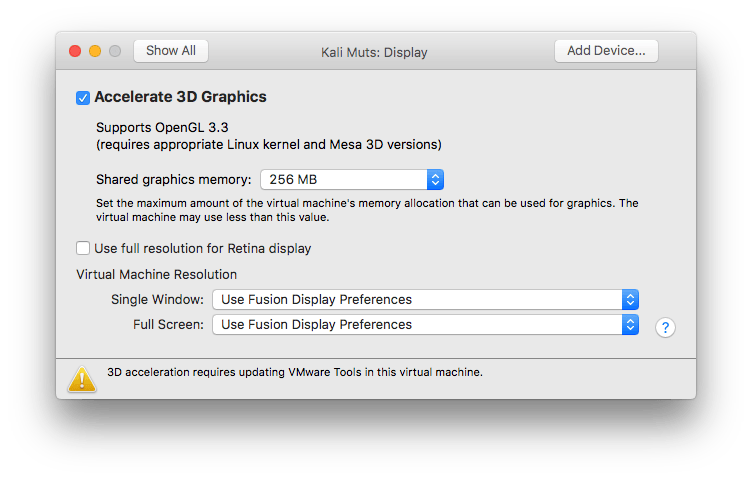Click the Virtual Machine Resolution heading

156,274
